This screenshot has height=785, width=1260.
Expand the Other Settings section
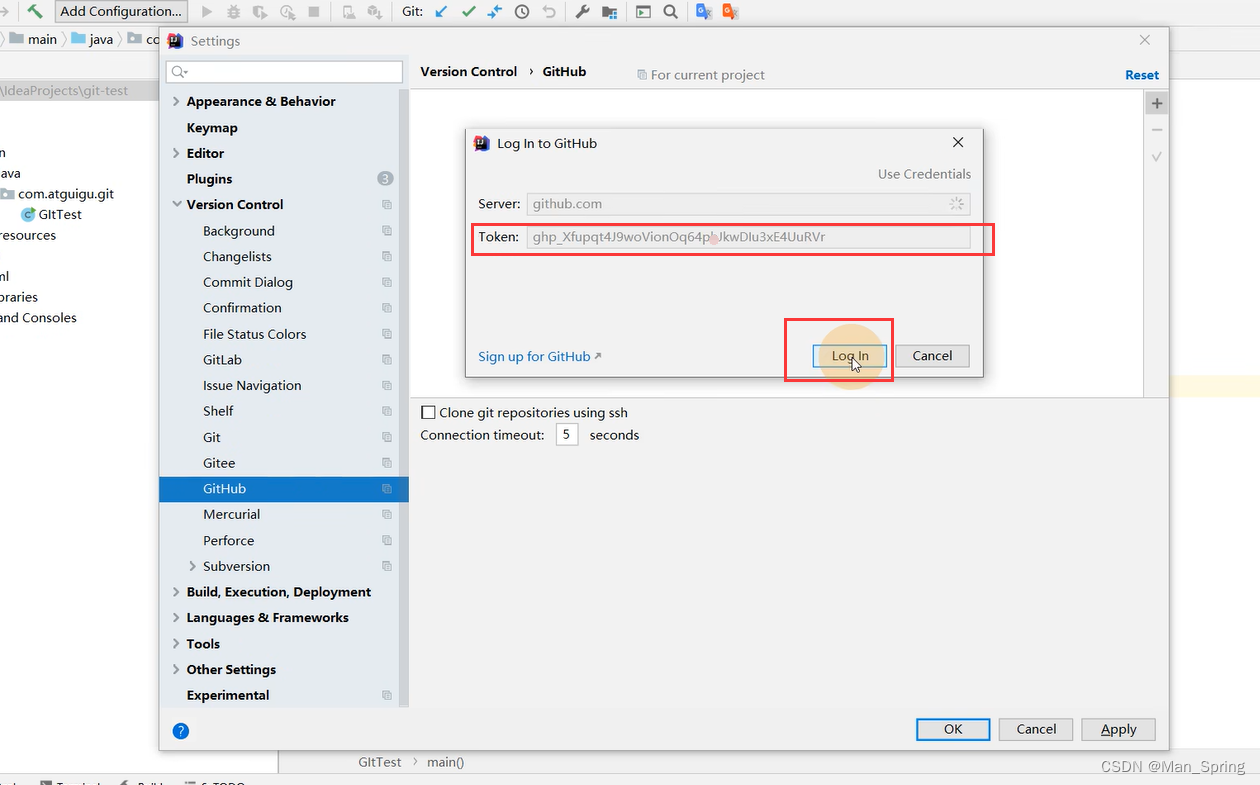177,670
